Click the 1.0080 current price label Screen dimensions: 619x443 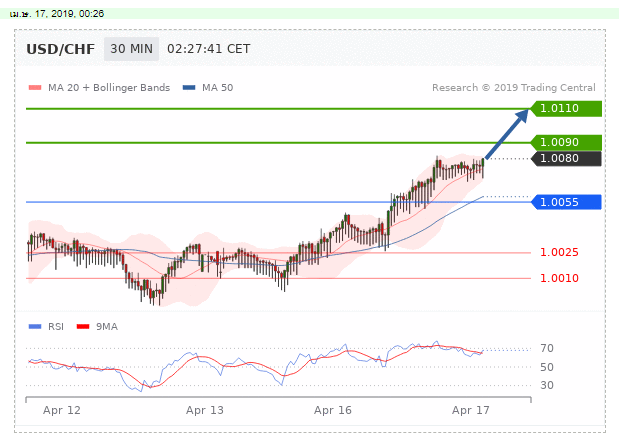click(566, 158)
